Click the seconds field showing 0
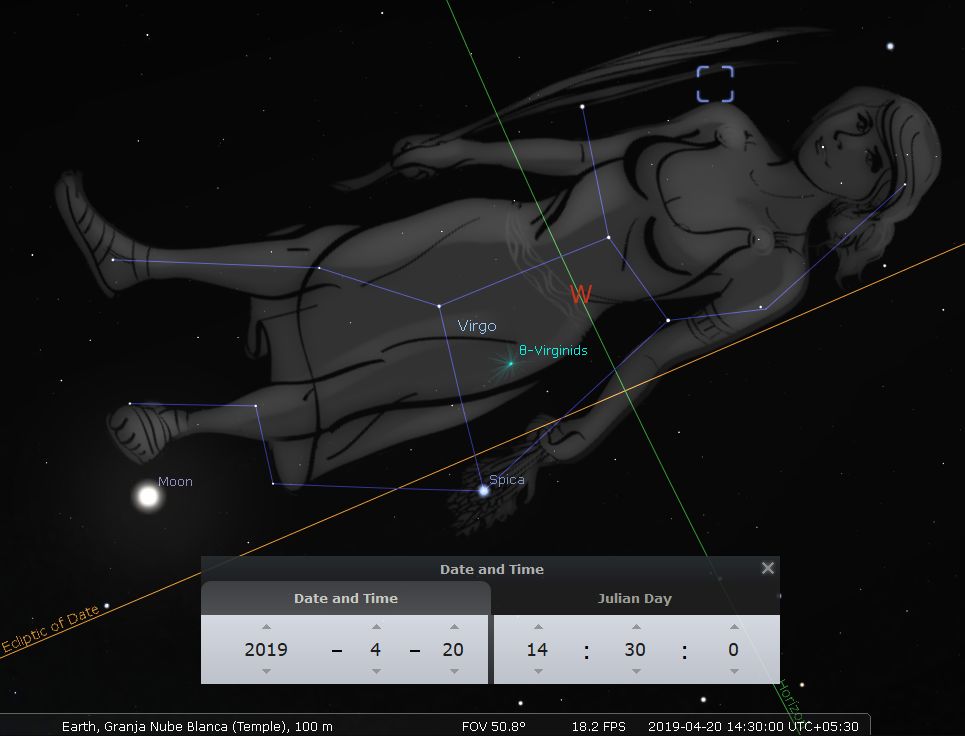This screenshot has height=736, width=965. point(733,649)
